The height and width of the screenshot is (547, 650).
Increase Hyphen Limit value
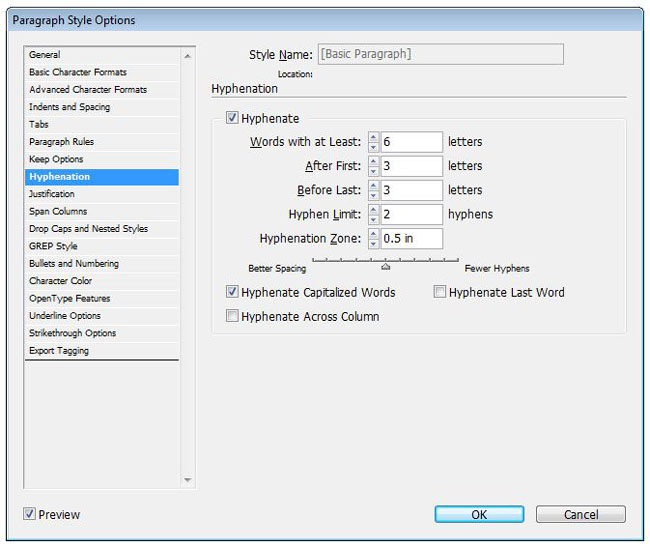coord(374,210)
